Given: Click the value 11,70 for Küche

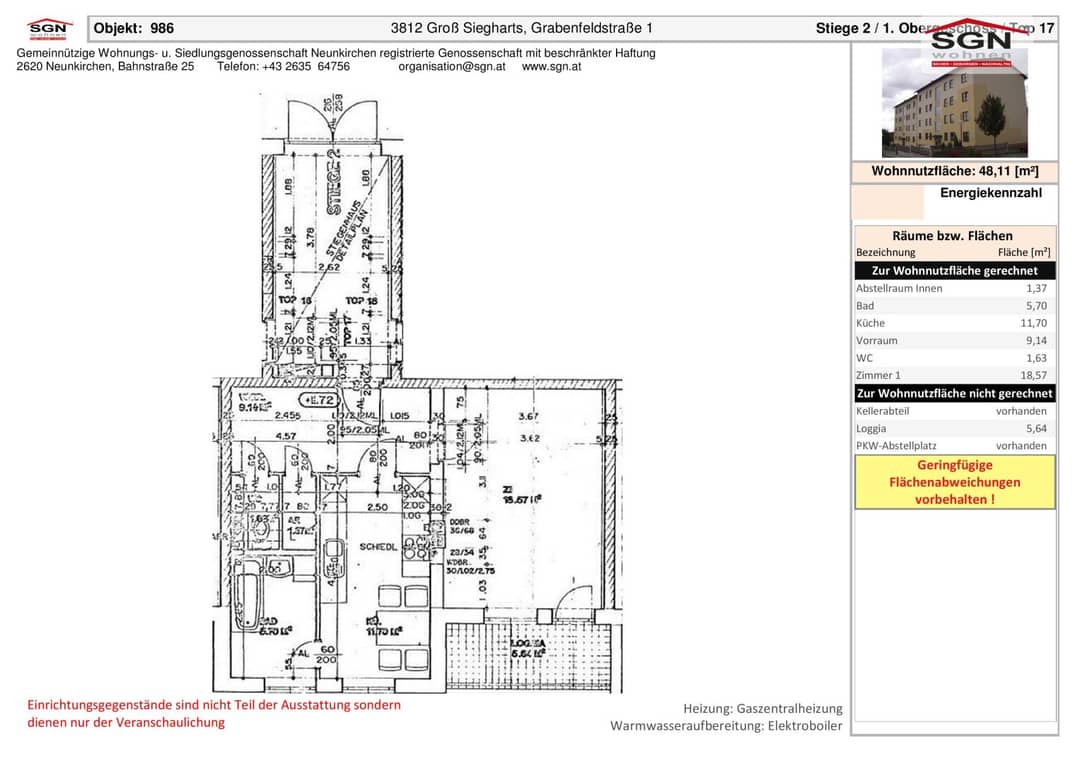Looking at the screenshot, I should (1033, 323).
